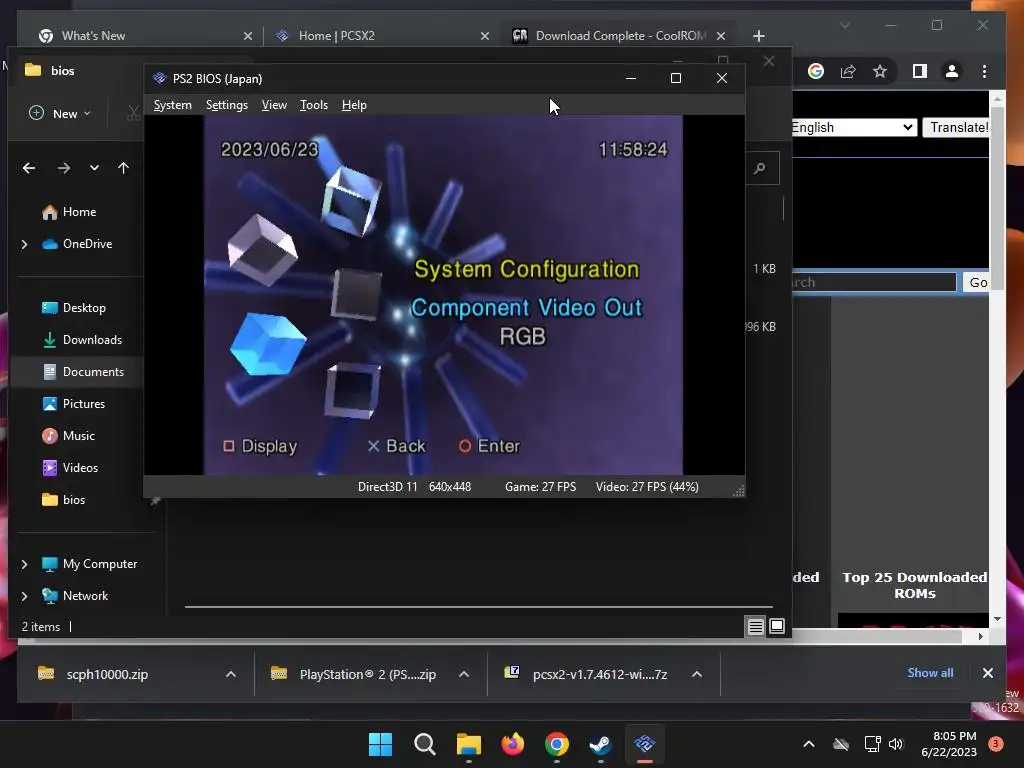Image resolution: width=1024 pixels, height=768 pixels.
Task: Open Pictures in Explorer sidebar
Action: tap(84, 404)
